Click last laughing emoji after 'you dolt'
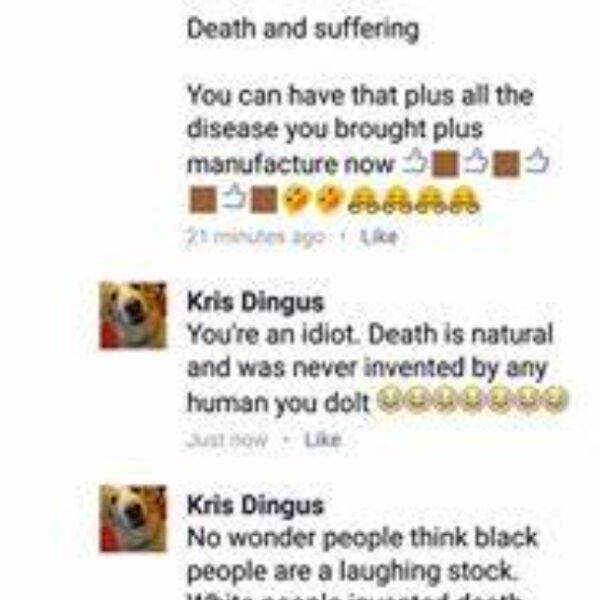 click(555, 400)
